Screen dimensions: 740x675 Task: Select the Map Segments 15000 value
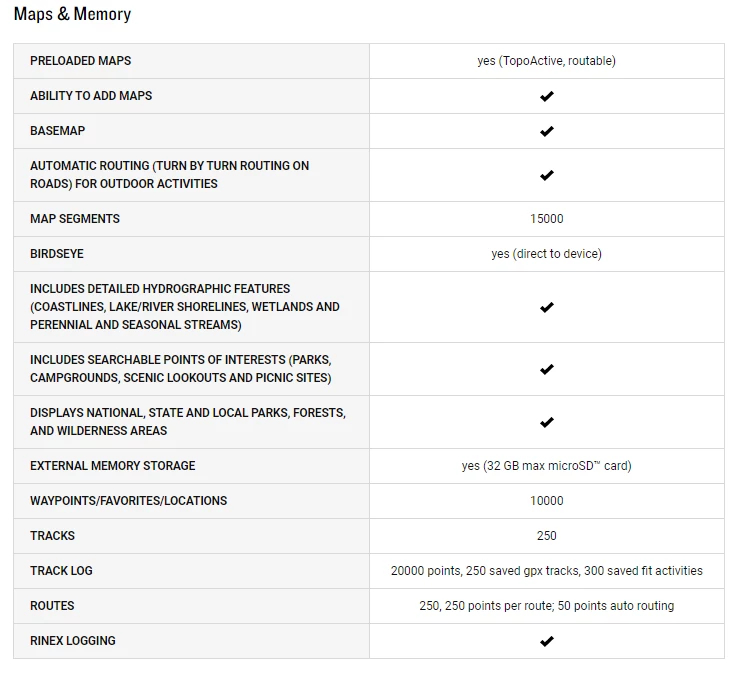click(x=546, y=219)
